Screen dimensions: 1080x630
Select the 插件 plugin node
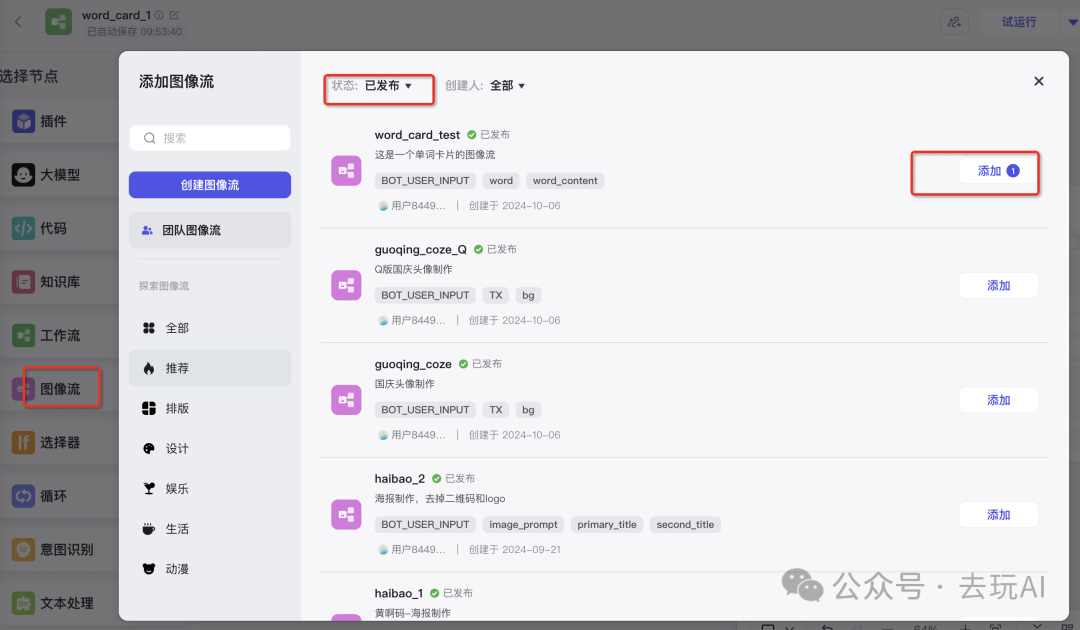click(x=59, y=122)
